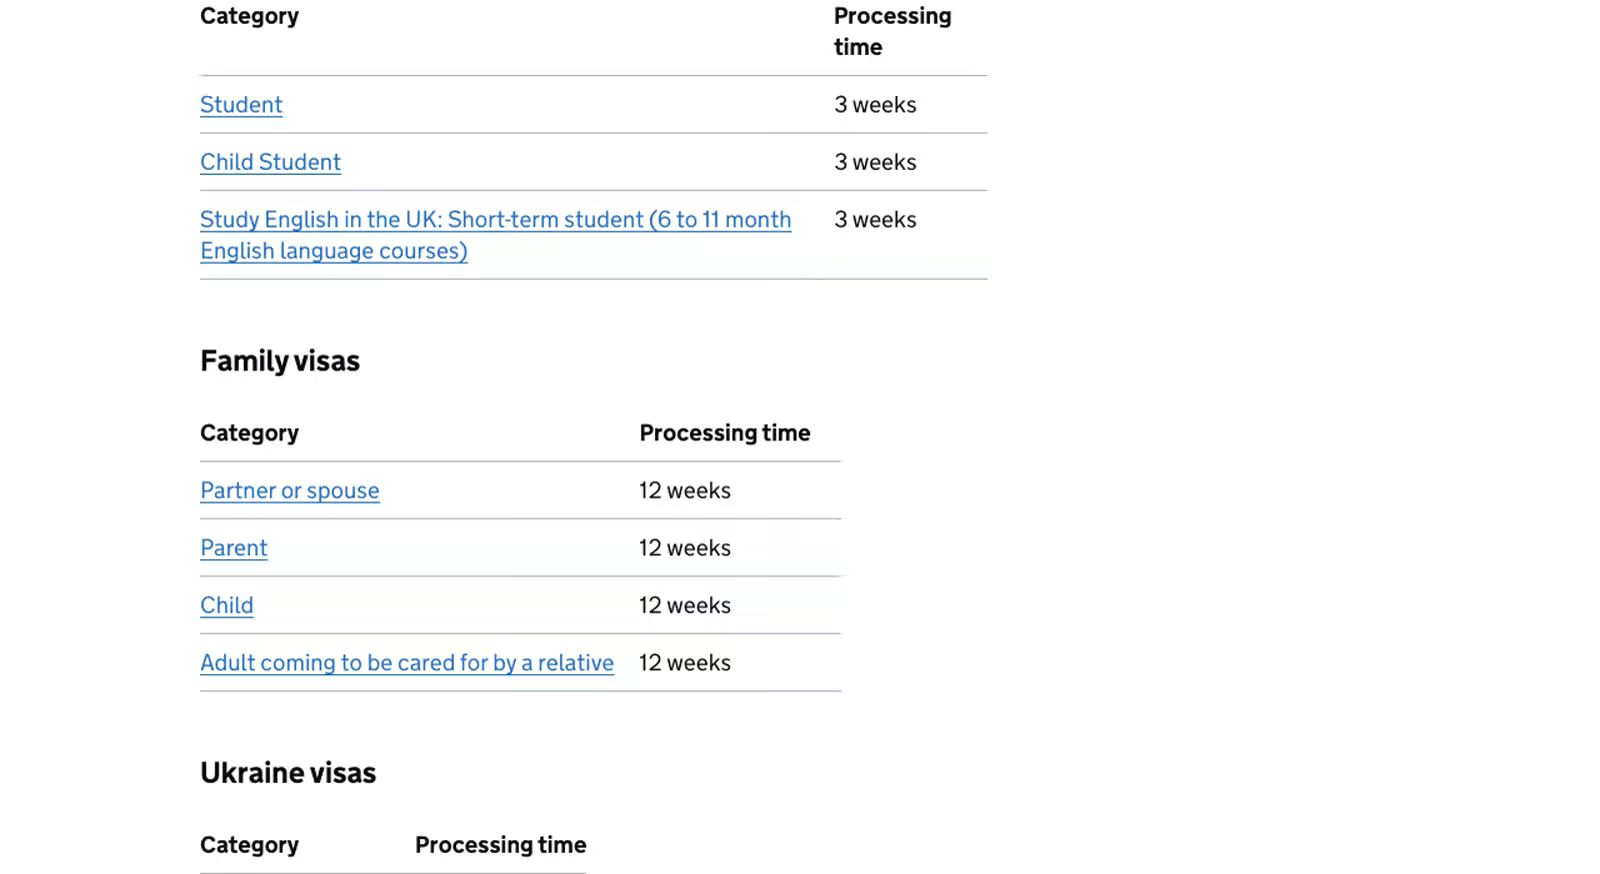
Task: Click the 3 weeks cell beside Student
Action: tap(875, 104)
